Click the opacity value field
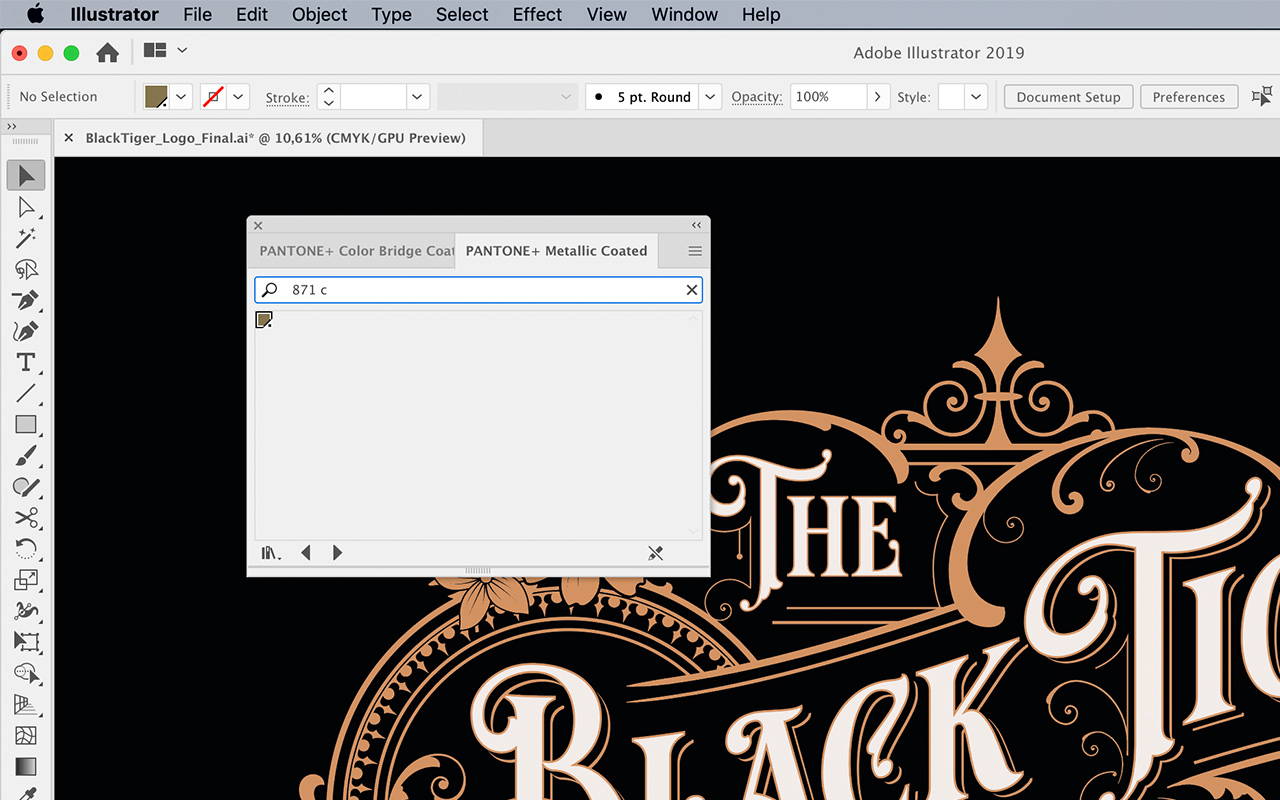This screenshot has width=1280, height=800. (x=827, y=97)
